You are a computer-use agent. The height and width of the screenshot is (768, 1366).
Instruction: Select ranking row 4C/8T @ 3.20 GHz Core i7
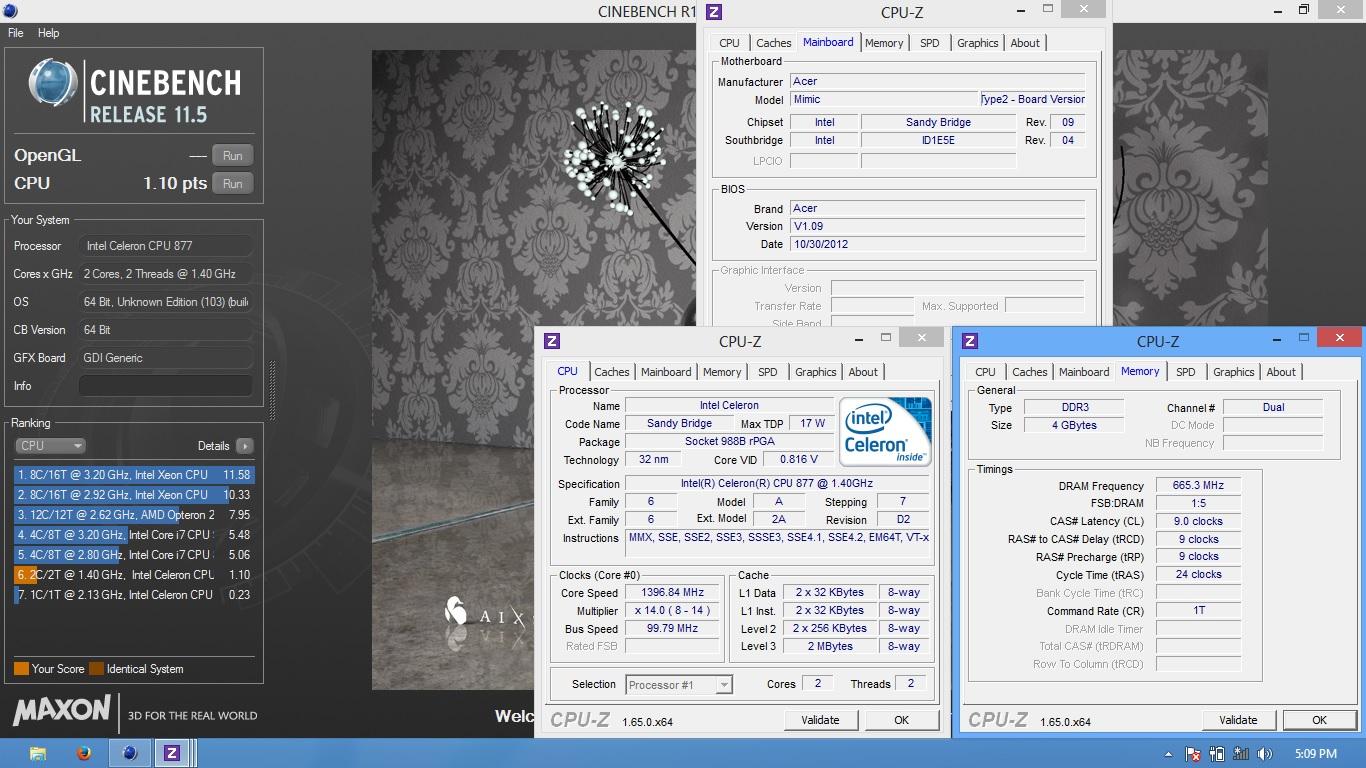(x=134, y=535)
